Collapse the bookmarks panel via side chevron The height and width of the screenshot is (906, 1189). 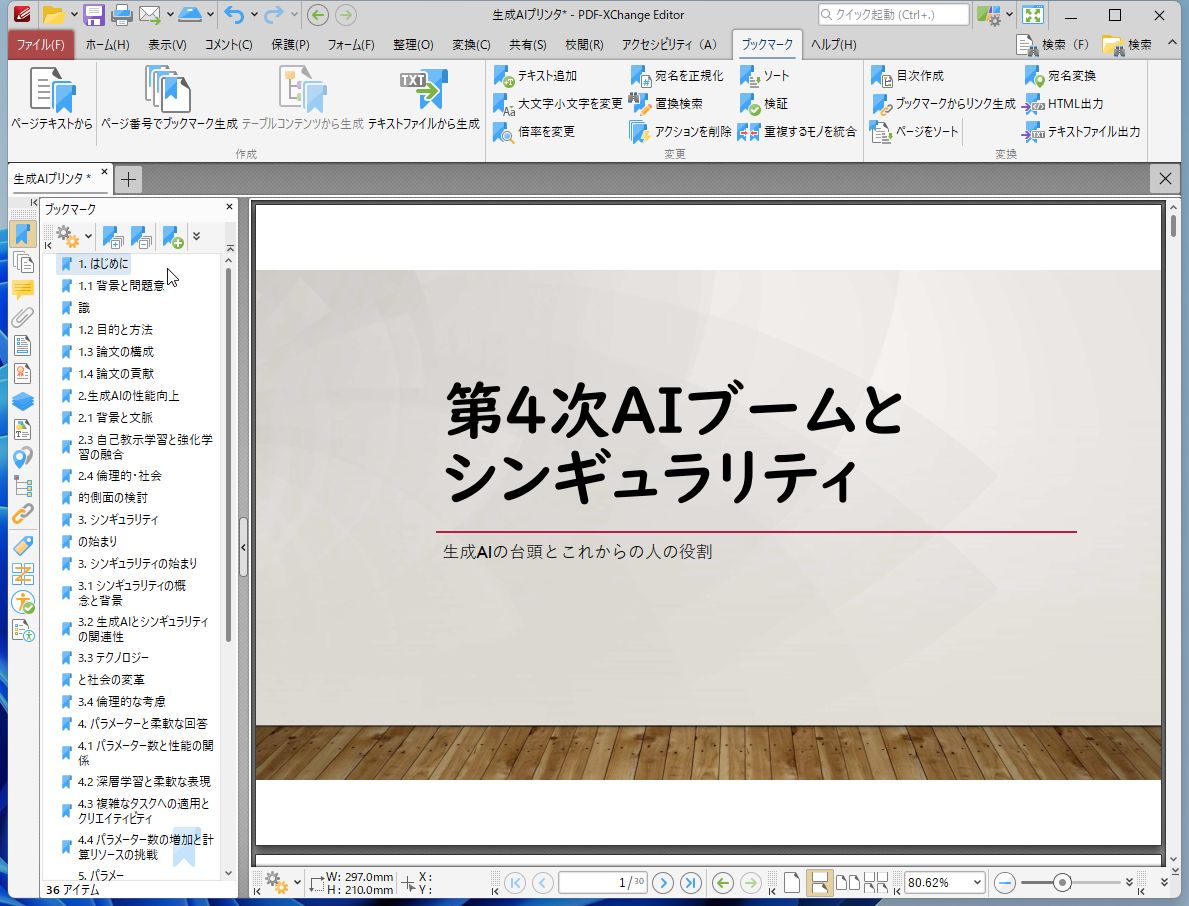point(243,547)
